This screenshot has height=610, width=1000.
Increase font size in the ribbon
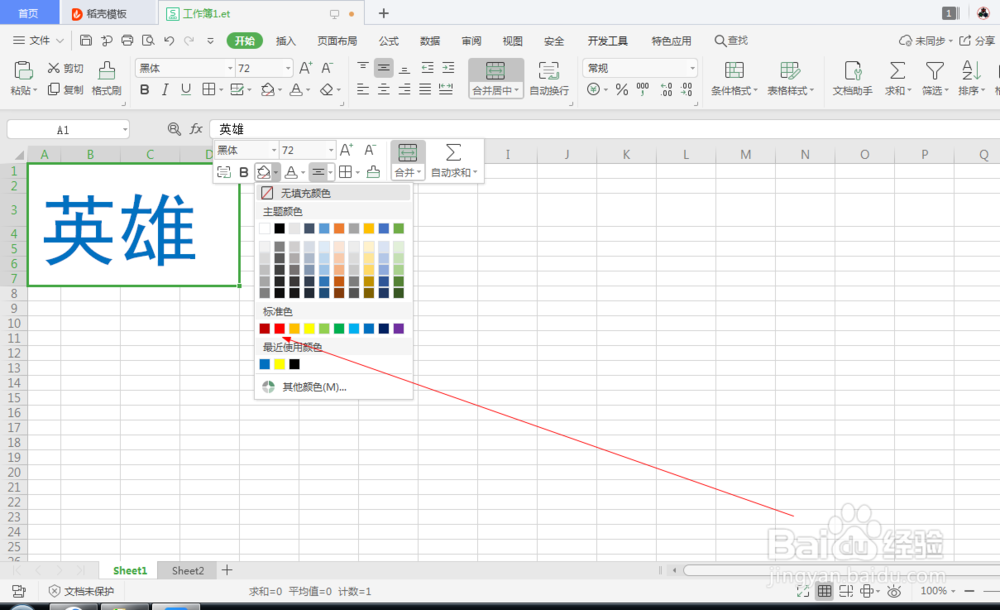point(306,68)
